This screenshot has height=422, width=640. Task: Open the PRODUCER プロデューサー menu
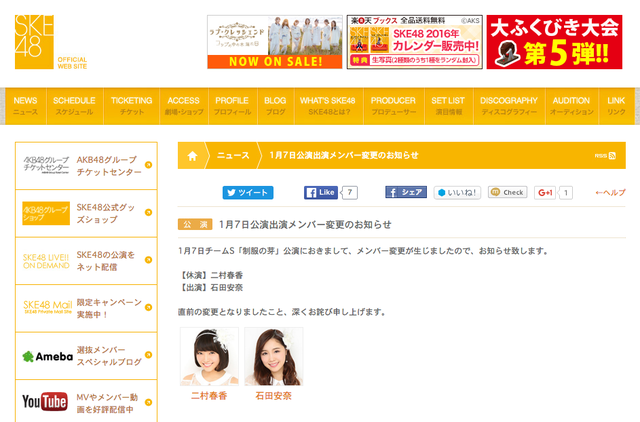coord(393,106)
